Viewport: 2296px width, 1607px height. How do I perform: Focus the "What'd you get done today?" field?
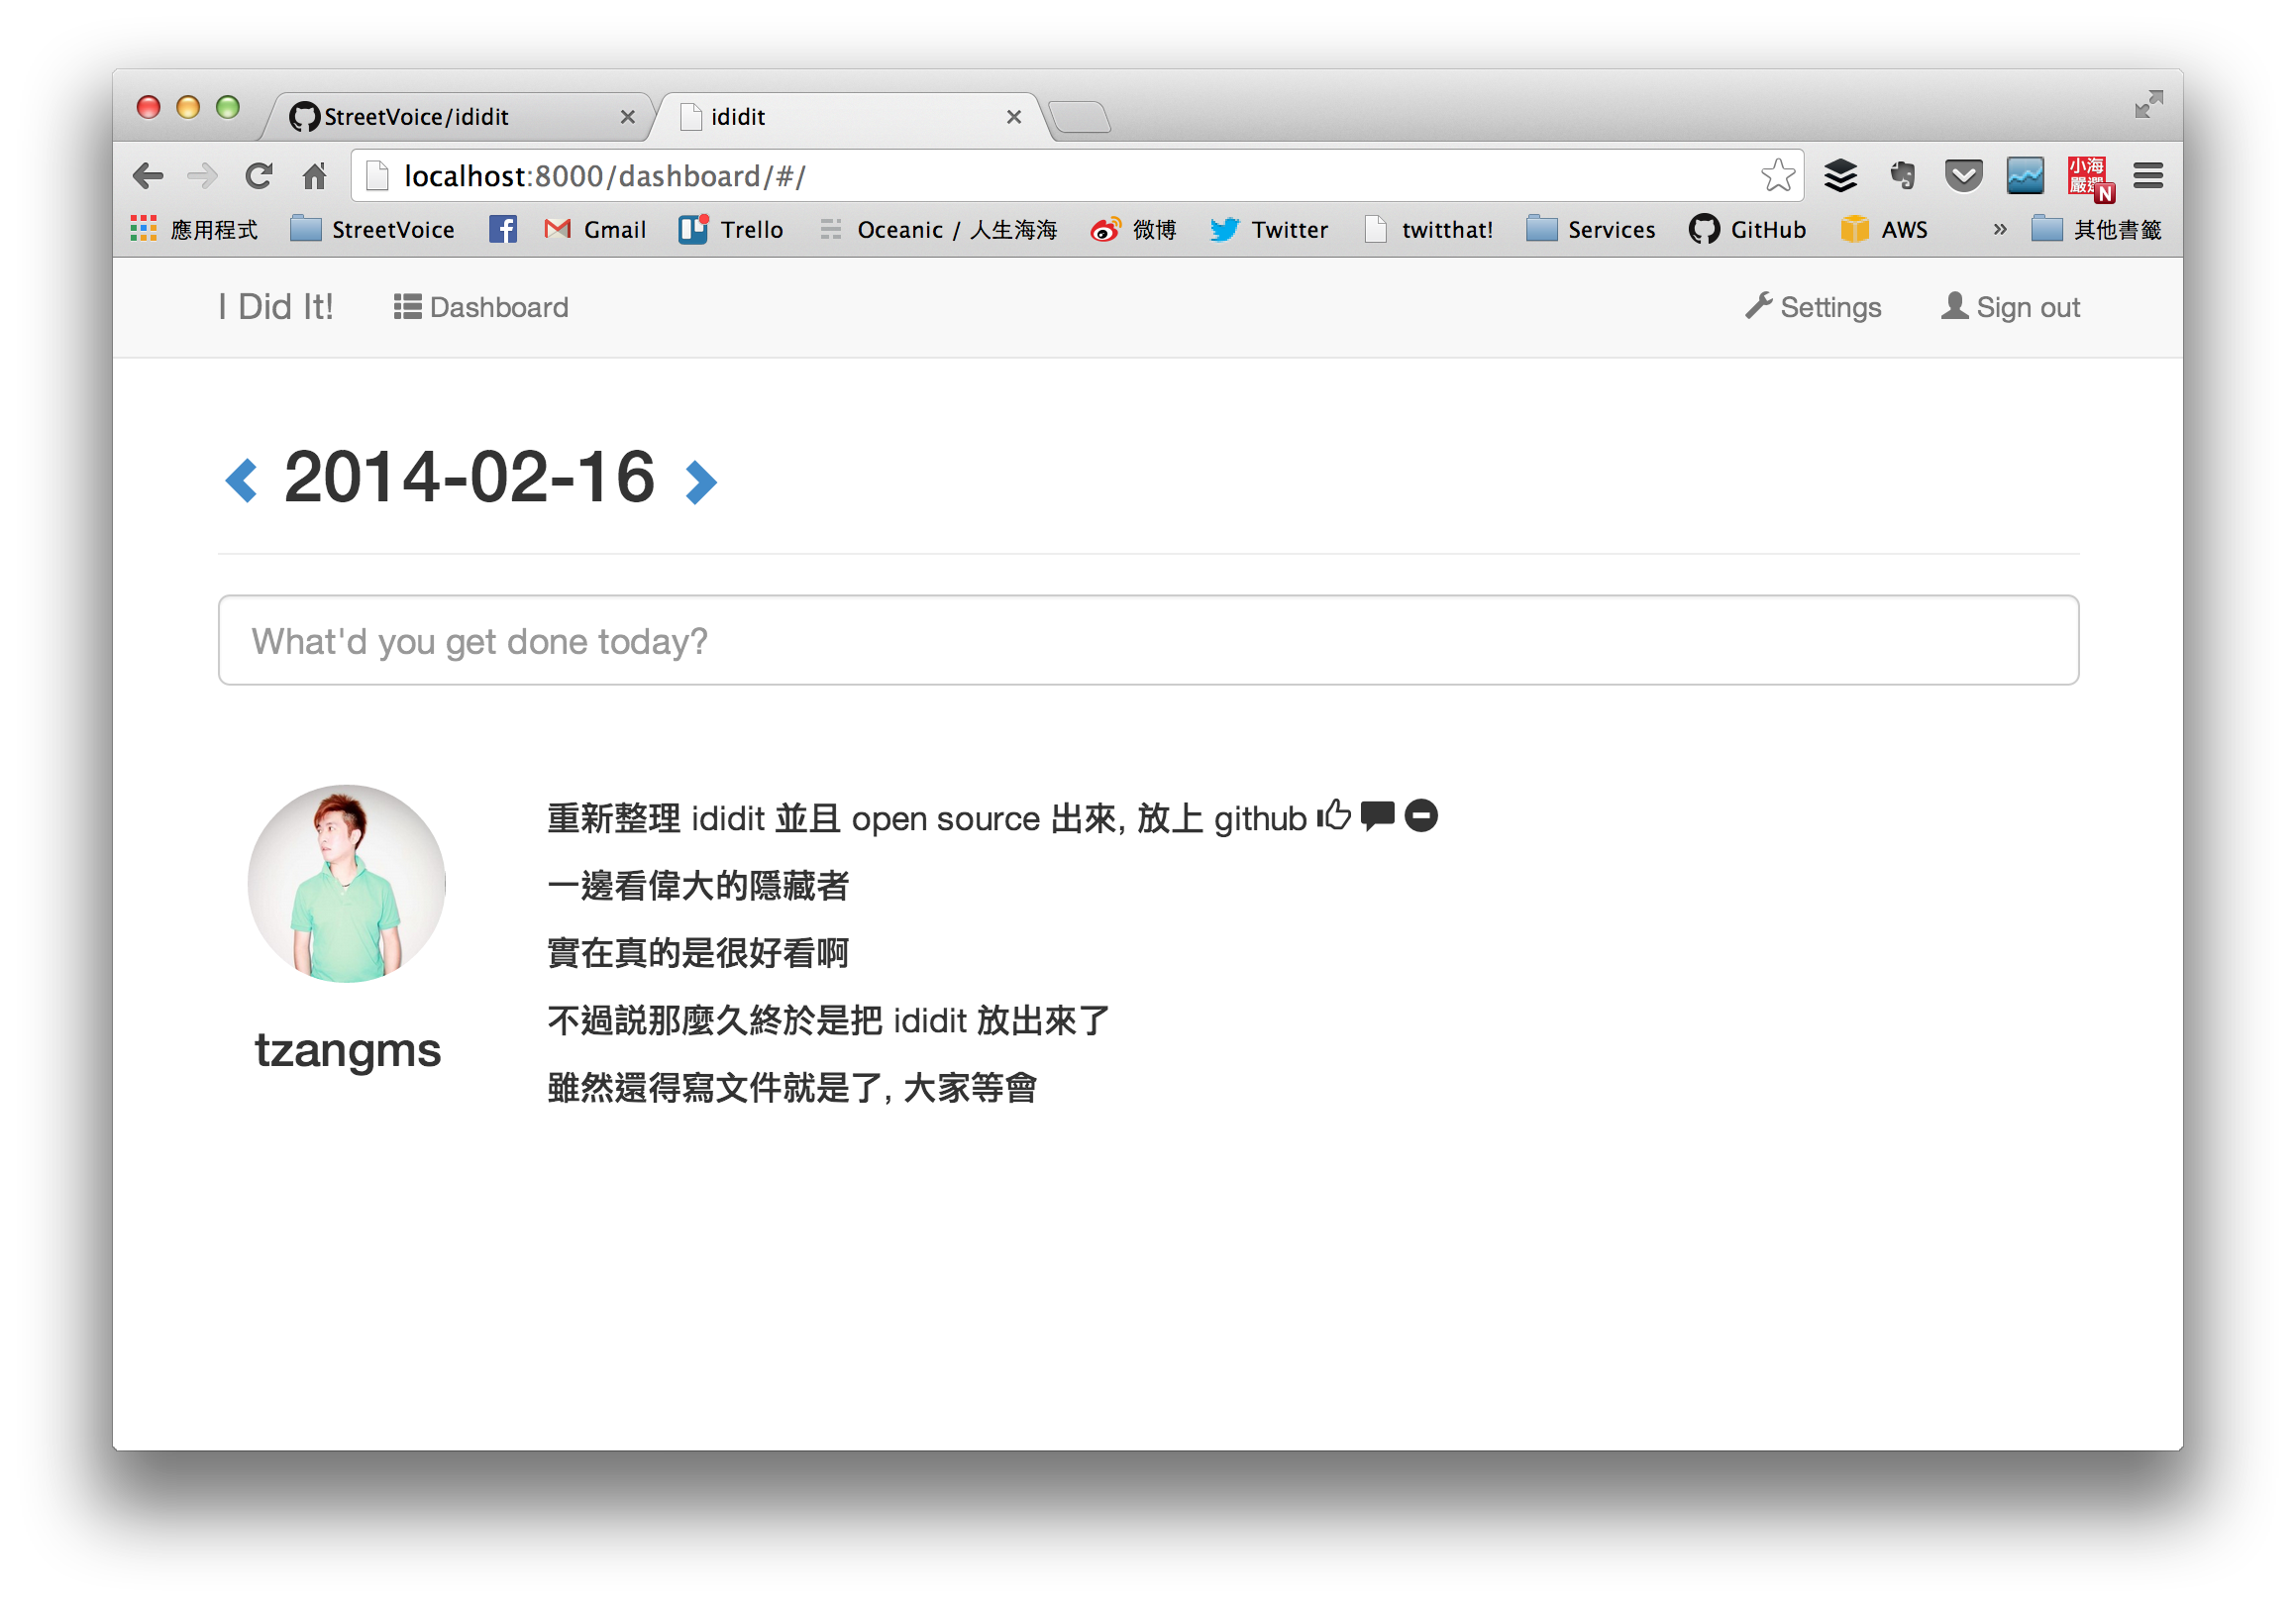(1148, 640)
